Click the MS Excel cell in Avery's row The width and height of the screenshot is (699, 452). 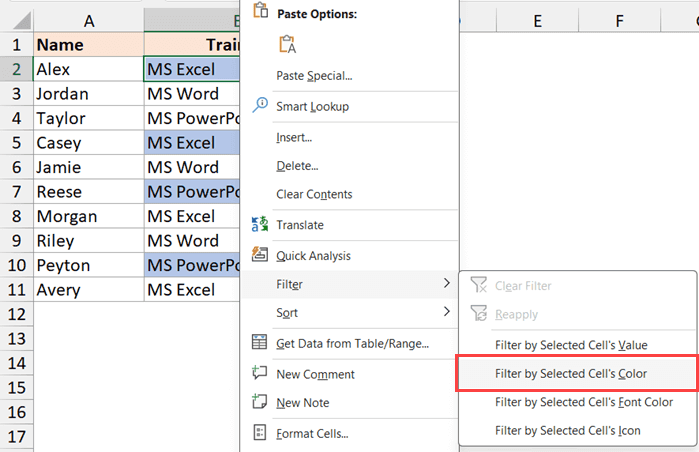(192, 290)
